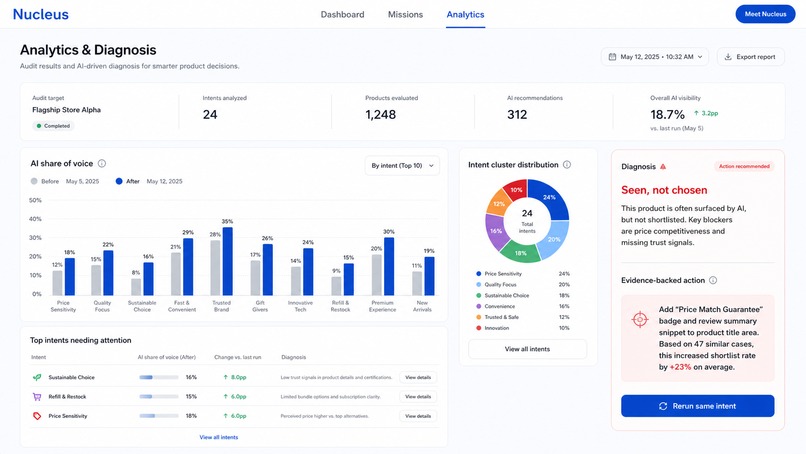The width and height of the screenshot is (806, 454).
Task: Click the calendar icon in date selector
Action: click(x=612, y=57)
